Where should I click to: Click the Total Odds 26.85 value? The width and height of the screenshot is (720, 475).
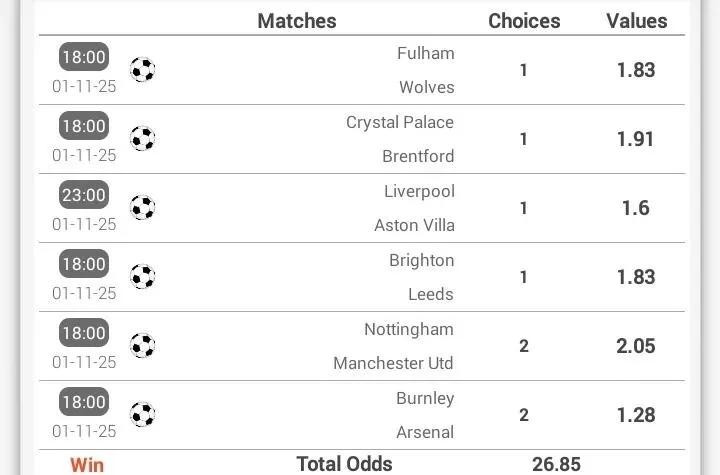557,464
